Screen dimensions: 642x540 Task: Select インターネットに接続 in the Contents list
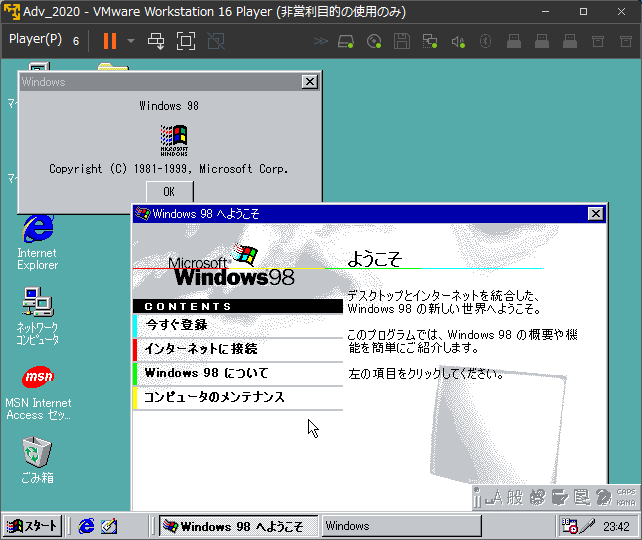(x=237, y=349)
